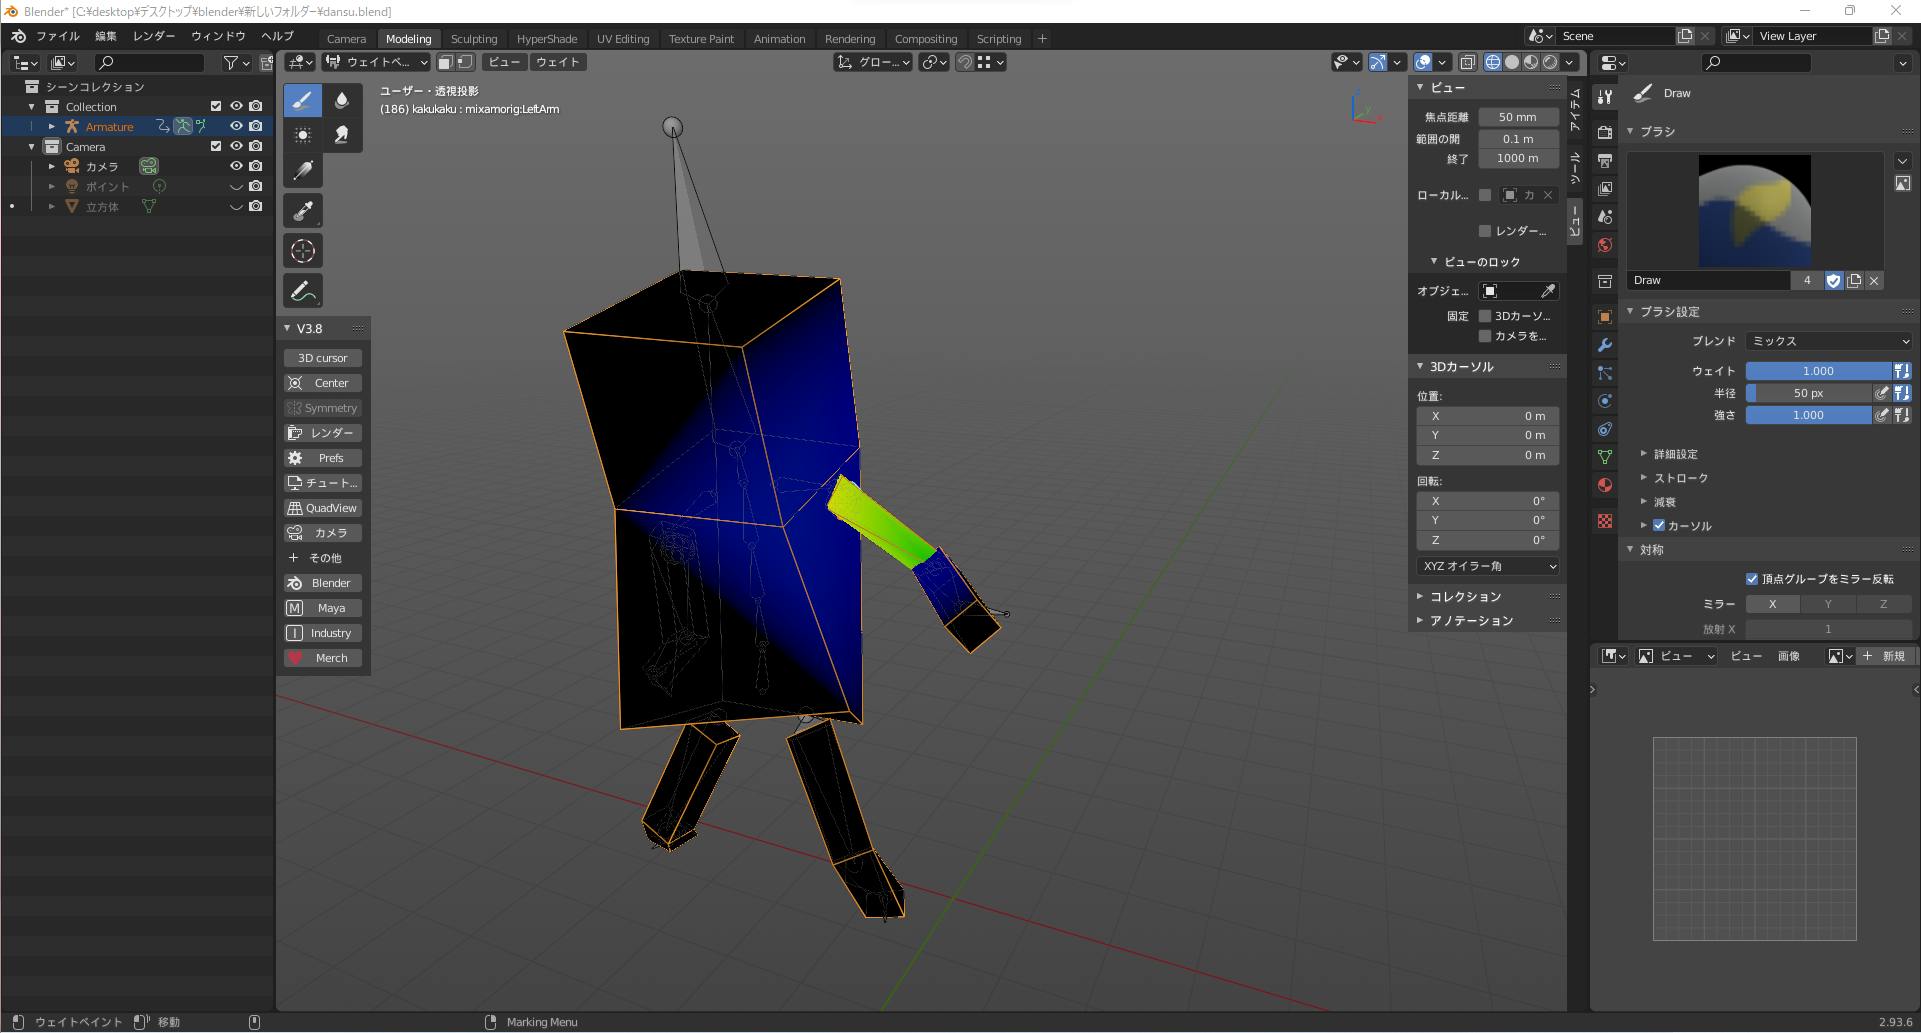The height and width of the screenshot is (1033, 1921).
Task: Open the Modifiers wrench tab
Action: 1605,344
